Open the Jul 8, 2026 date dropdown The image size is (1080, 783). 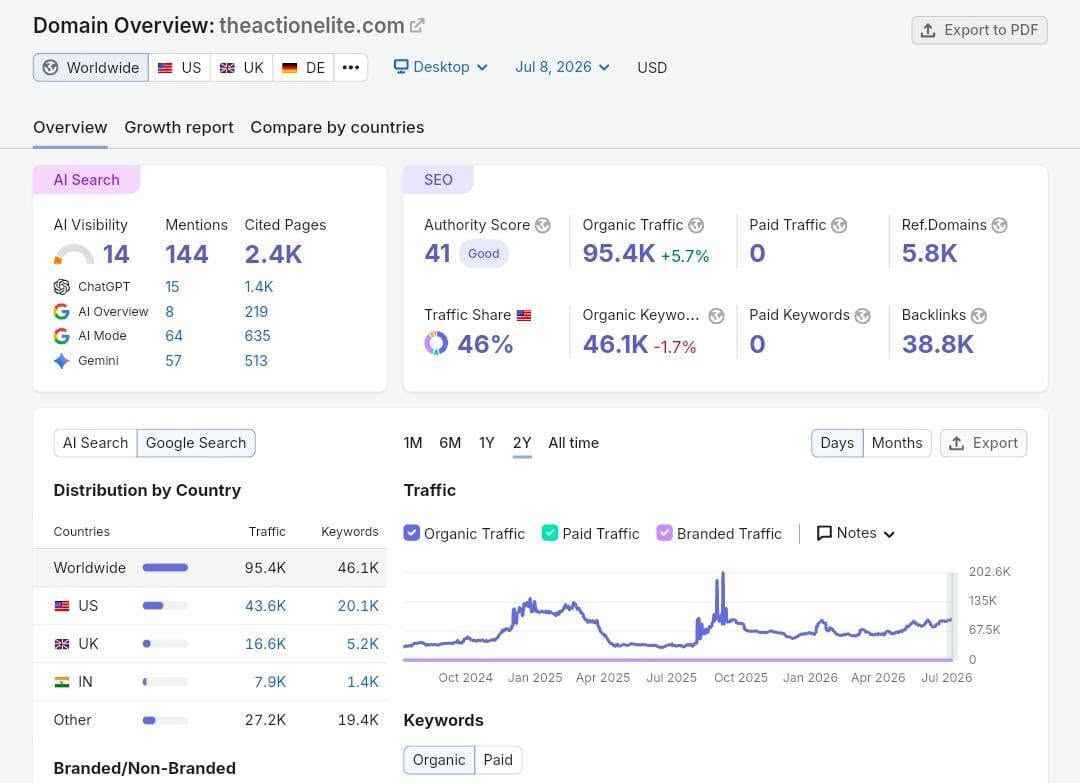pos(562,67)
